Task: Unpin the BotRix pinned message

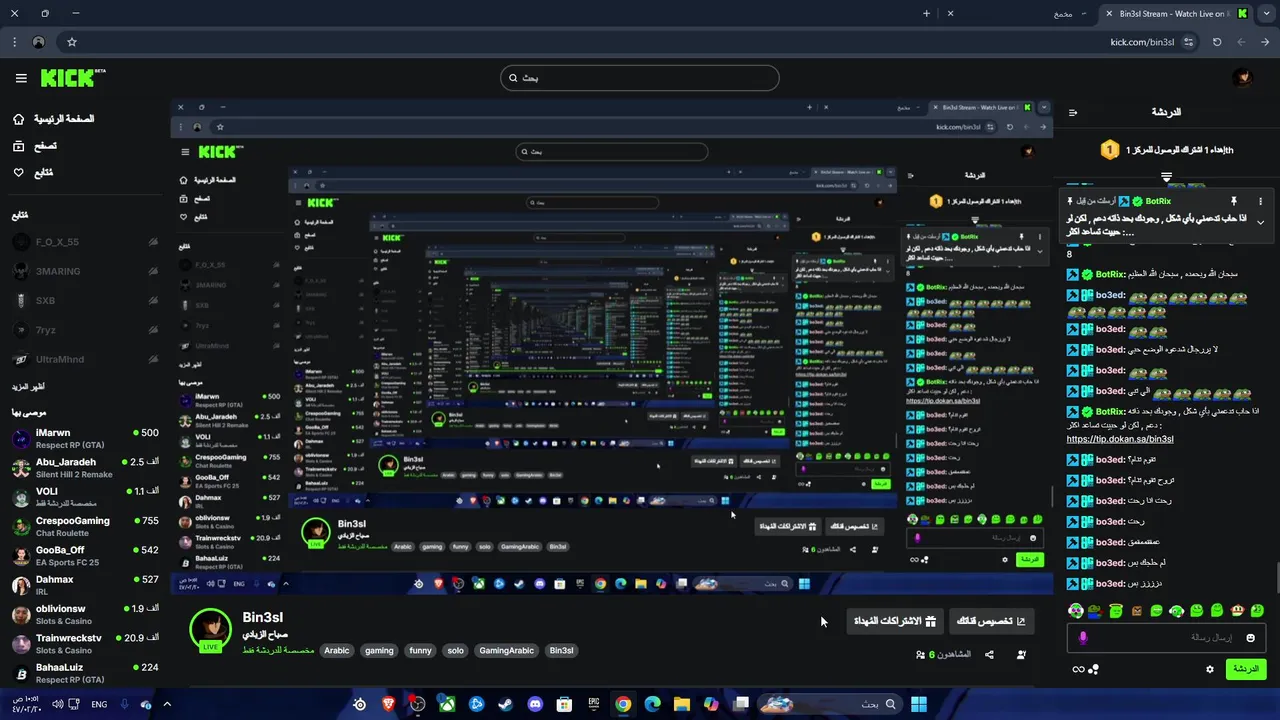Action: point(1234,201)
